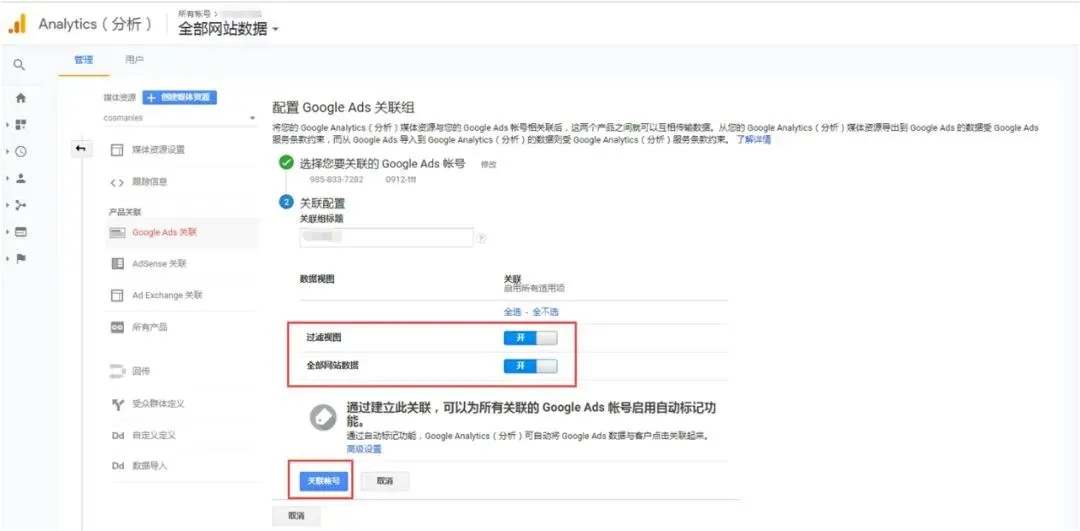The width and height of the screenshot is (1080, 531).
Task: Open Conversions reports flag icon
Action: (21, 259)
